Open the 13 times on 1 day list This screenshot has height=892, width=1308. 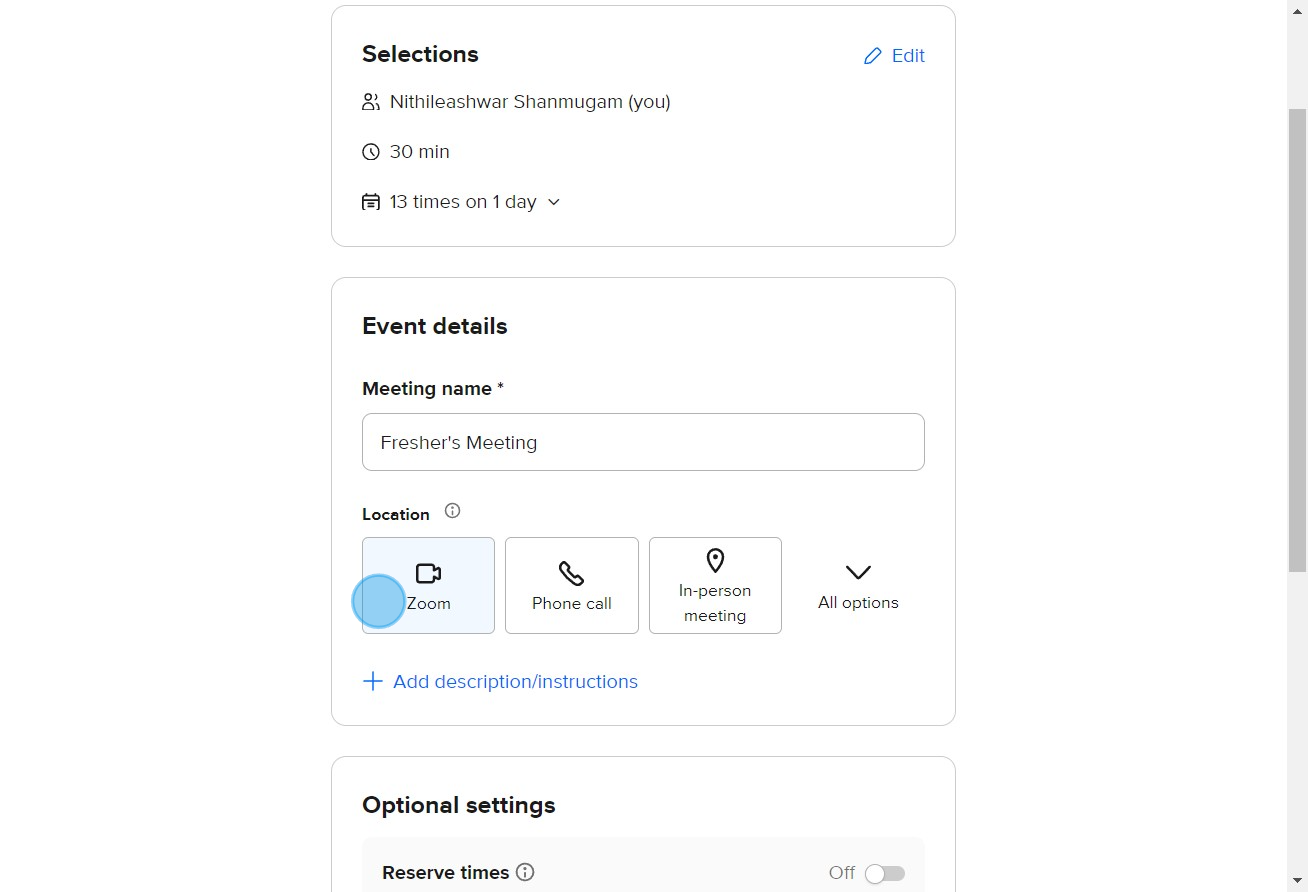pyautogui.click(x=462, y=202)
